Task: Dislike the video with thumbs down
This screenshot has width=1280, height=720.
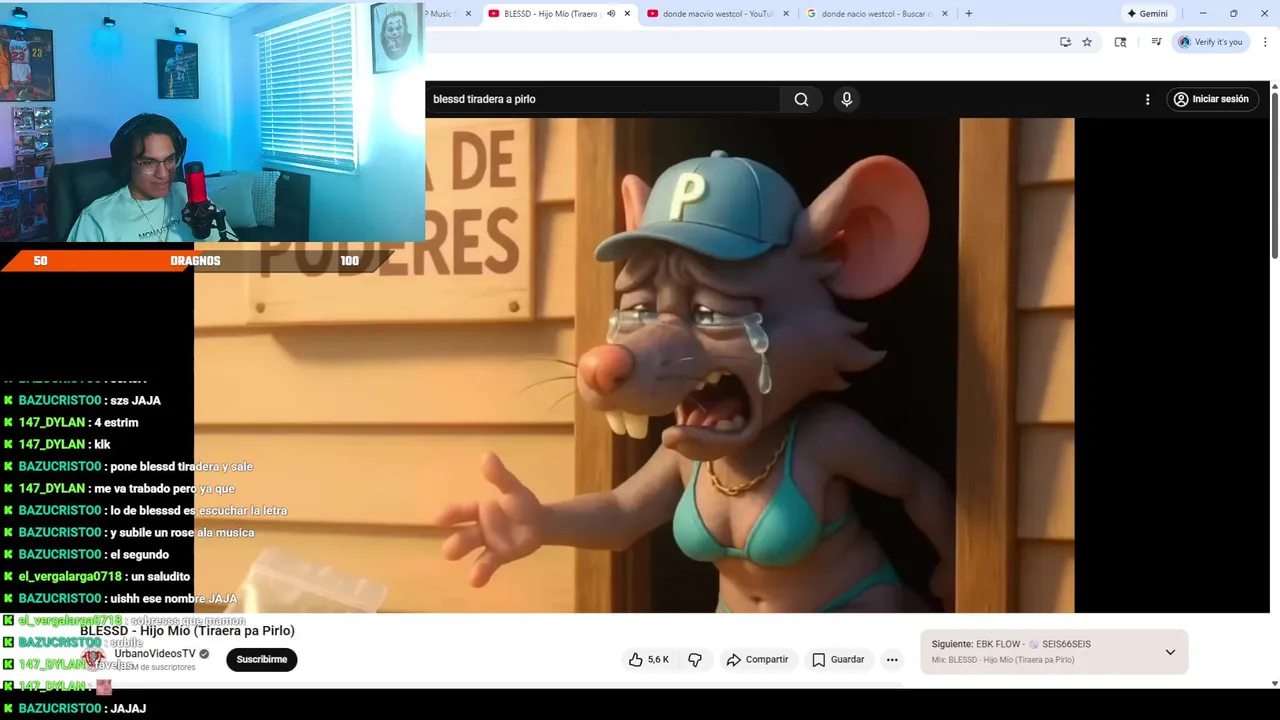Action: click(694, 659)
